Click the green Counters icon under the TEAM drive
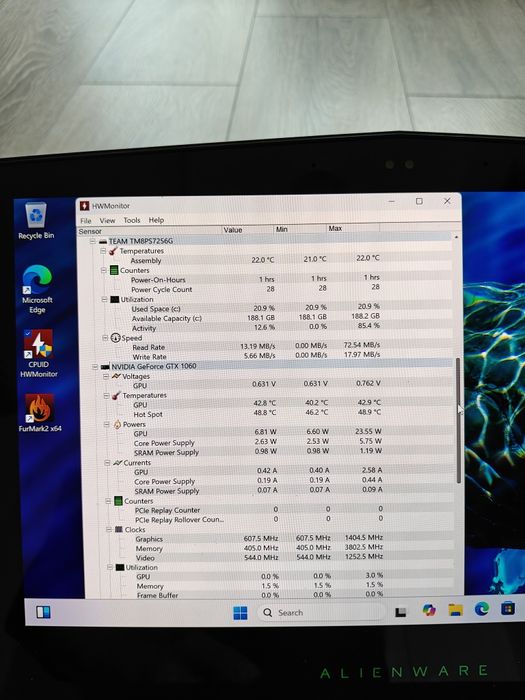The width and height of the screenshot is (525, 700). pos(114,270)
